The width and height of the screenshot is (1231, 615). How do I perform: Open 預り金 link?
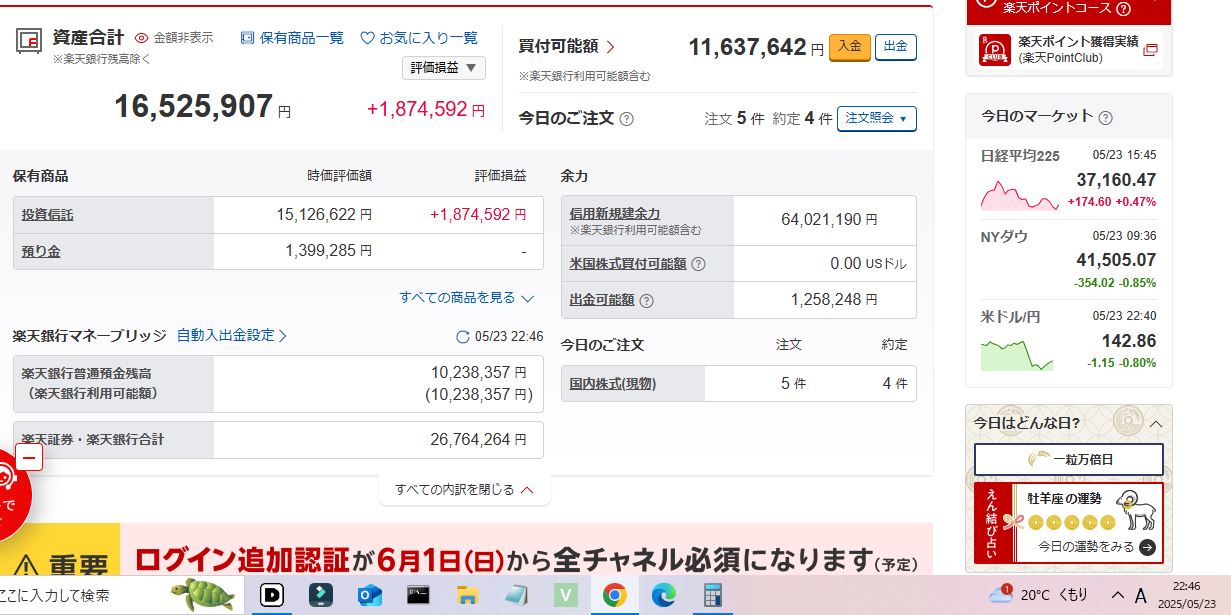41,251
